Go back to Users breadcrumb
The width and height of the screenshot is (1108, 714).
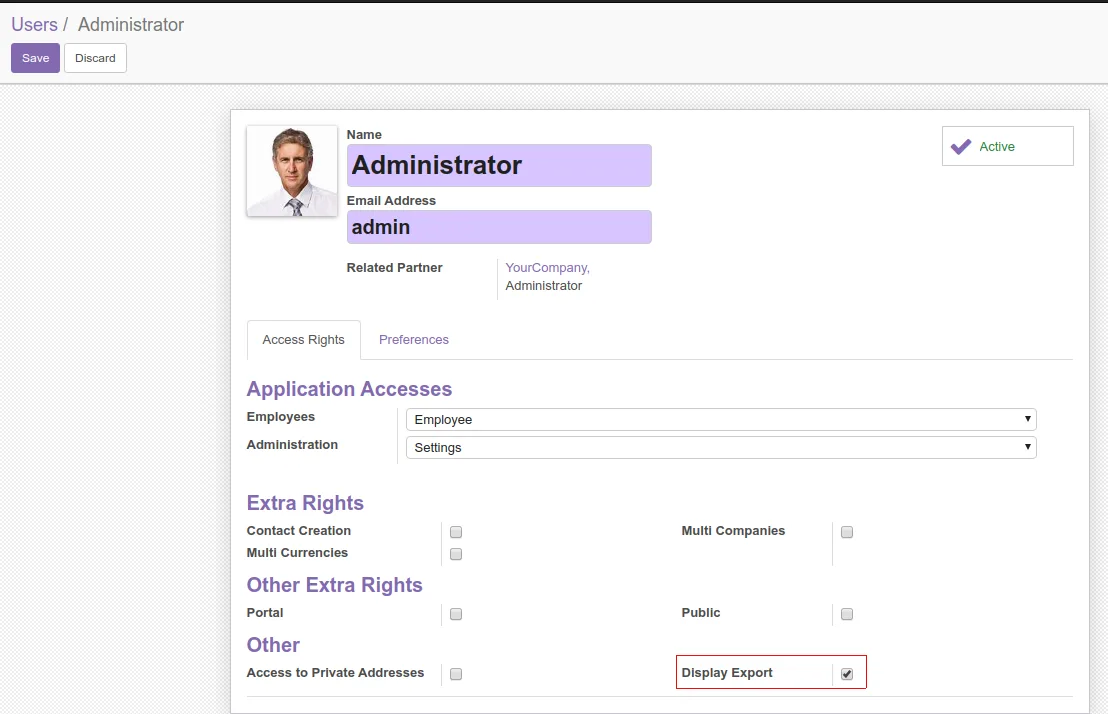point(34,25)
